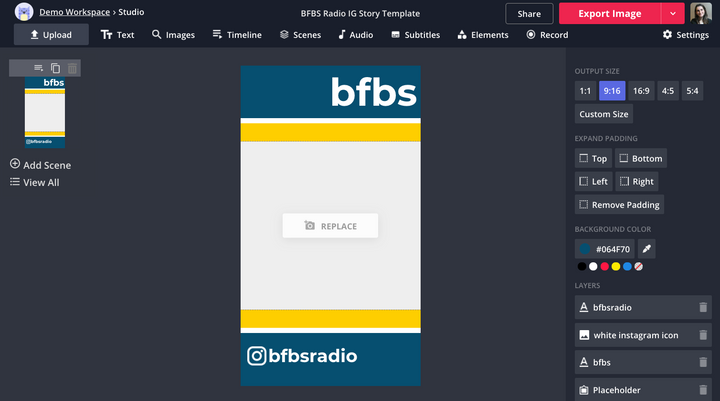Click the Upload button
This screenshot has height=401, width=720.
[51, 35]
